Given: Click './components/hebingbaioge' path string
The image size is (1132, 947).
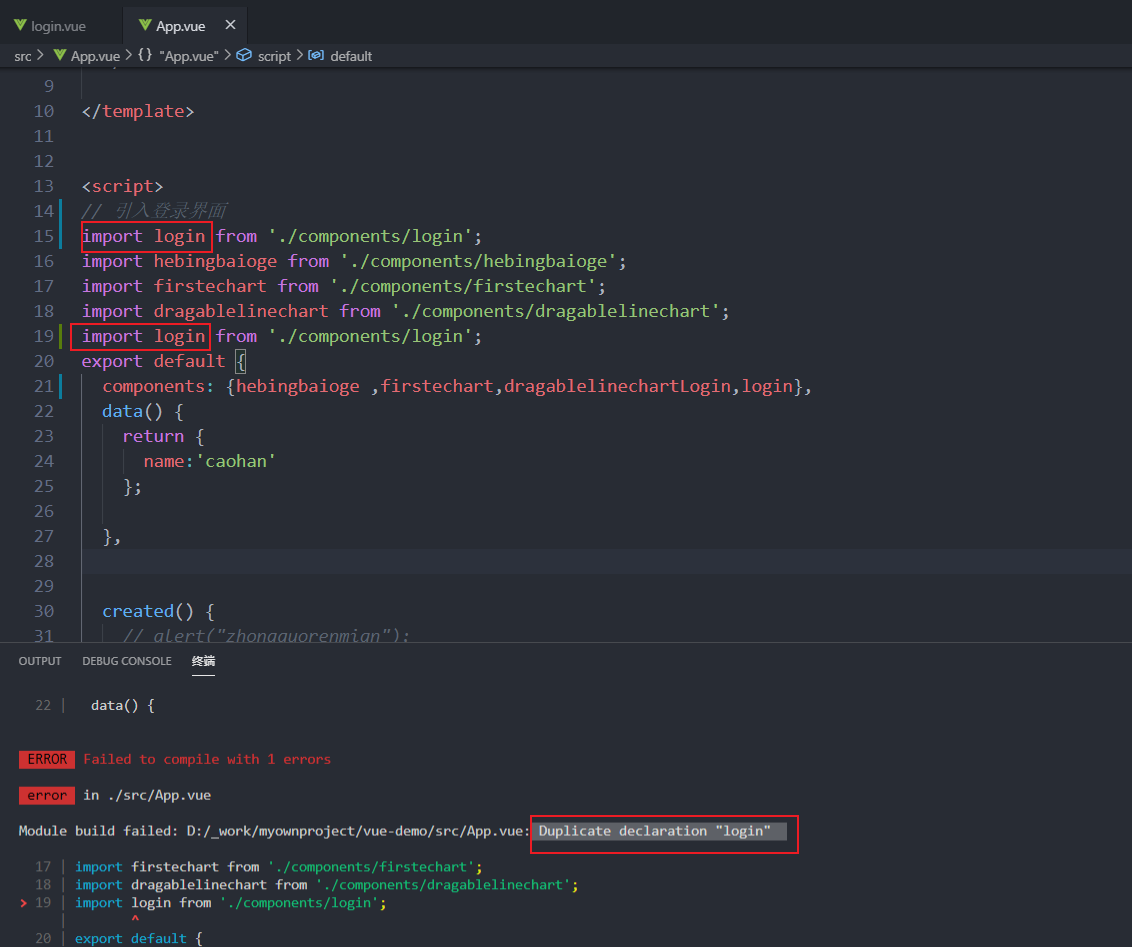Looking at the screenshot, I should pyautogui.click(x=478, y=261).
